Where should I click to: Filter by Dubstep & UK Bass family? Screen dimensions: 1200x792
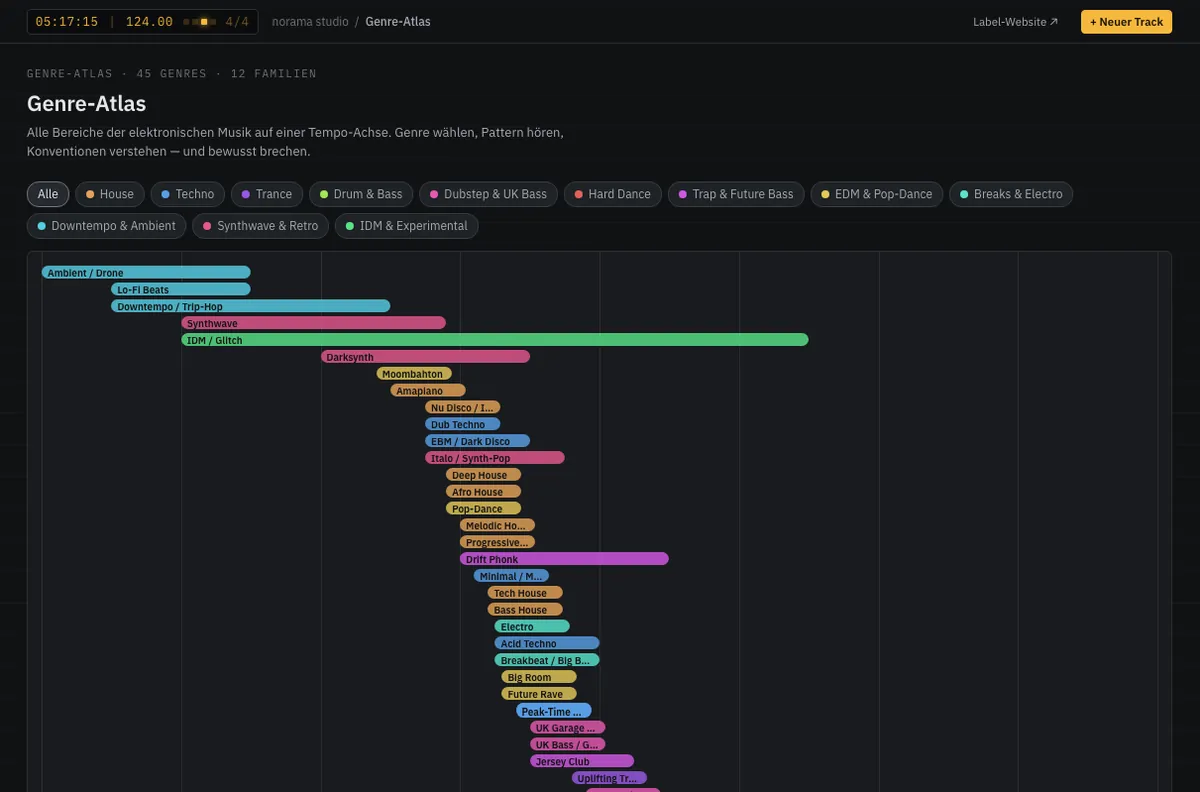(x=488, y=194)
